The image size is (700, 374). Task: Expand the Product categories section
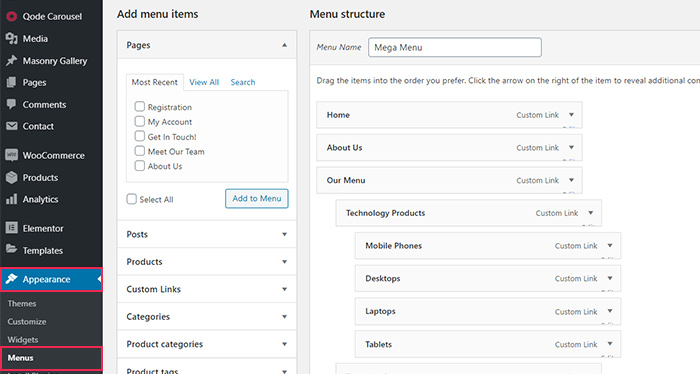[284, 344]
